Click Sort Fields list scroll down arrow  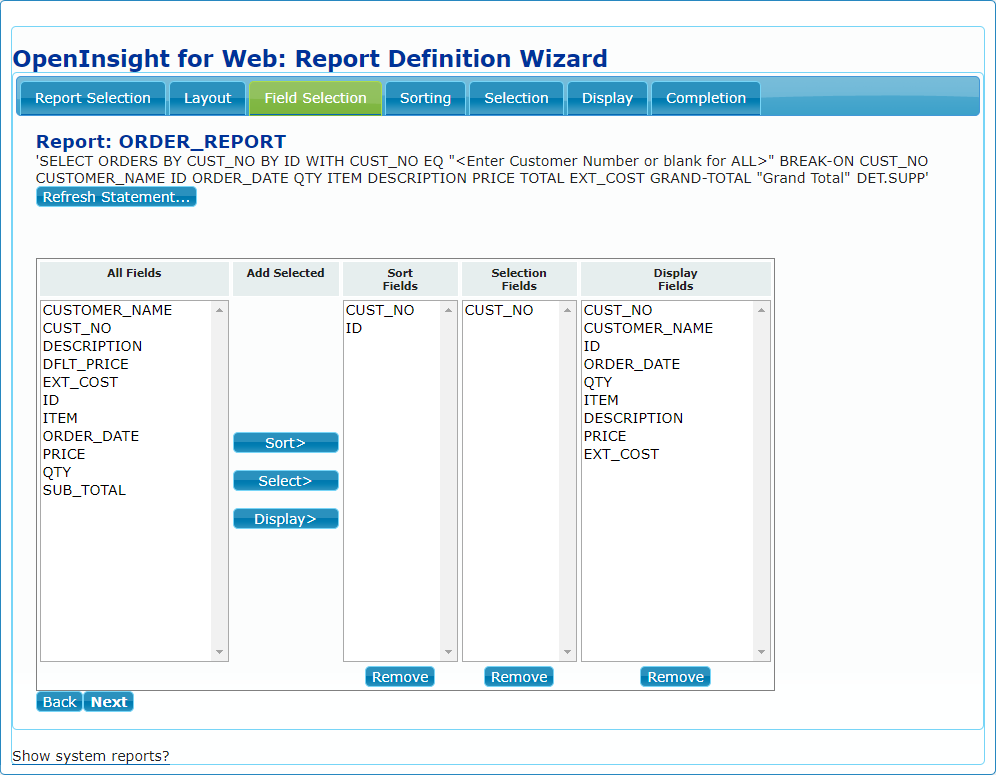click(x=448, y=652)
